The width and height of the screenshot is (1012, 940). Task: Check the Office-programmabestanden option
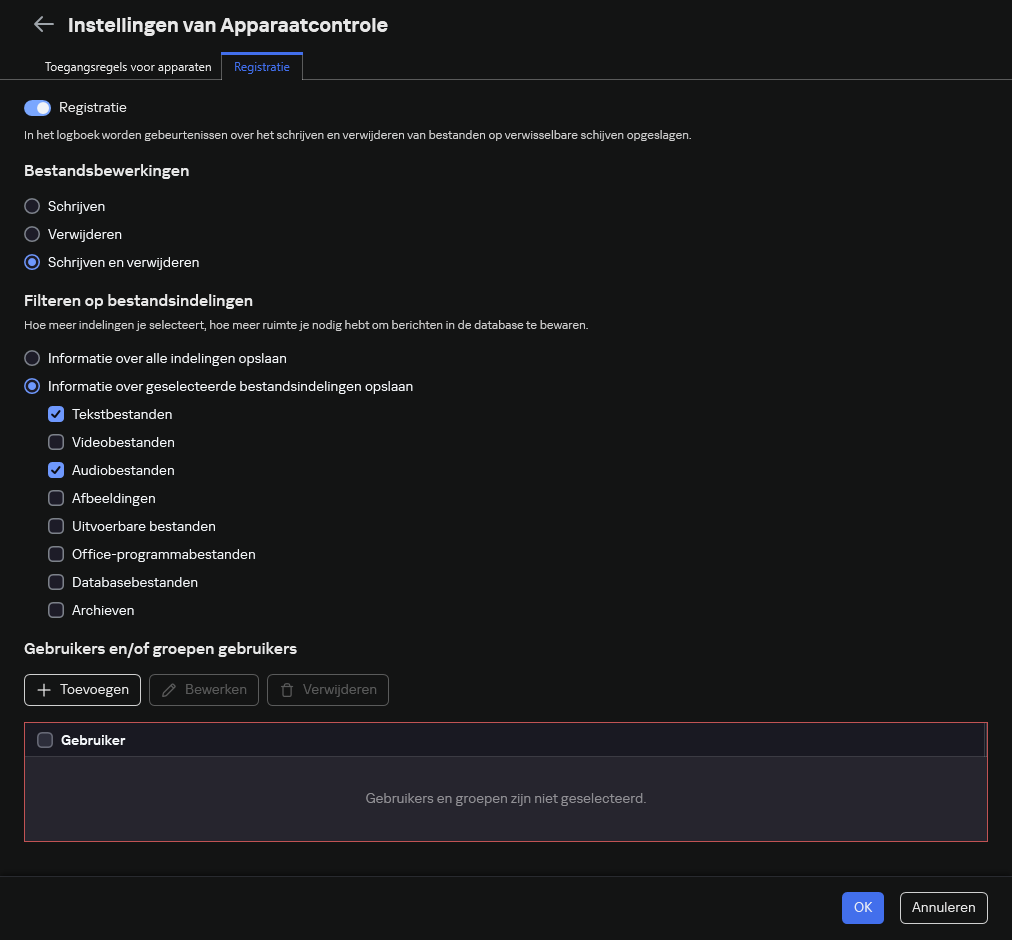(x=56, y=554)
